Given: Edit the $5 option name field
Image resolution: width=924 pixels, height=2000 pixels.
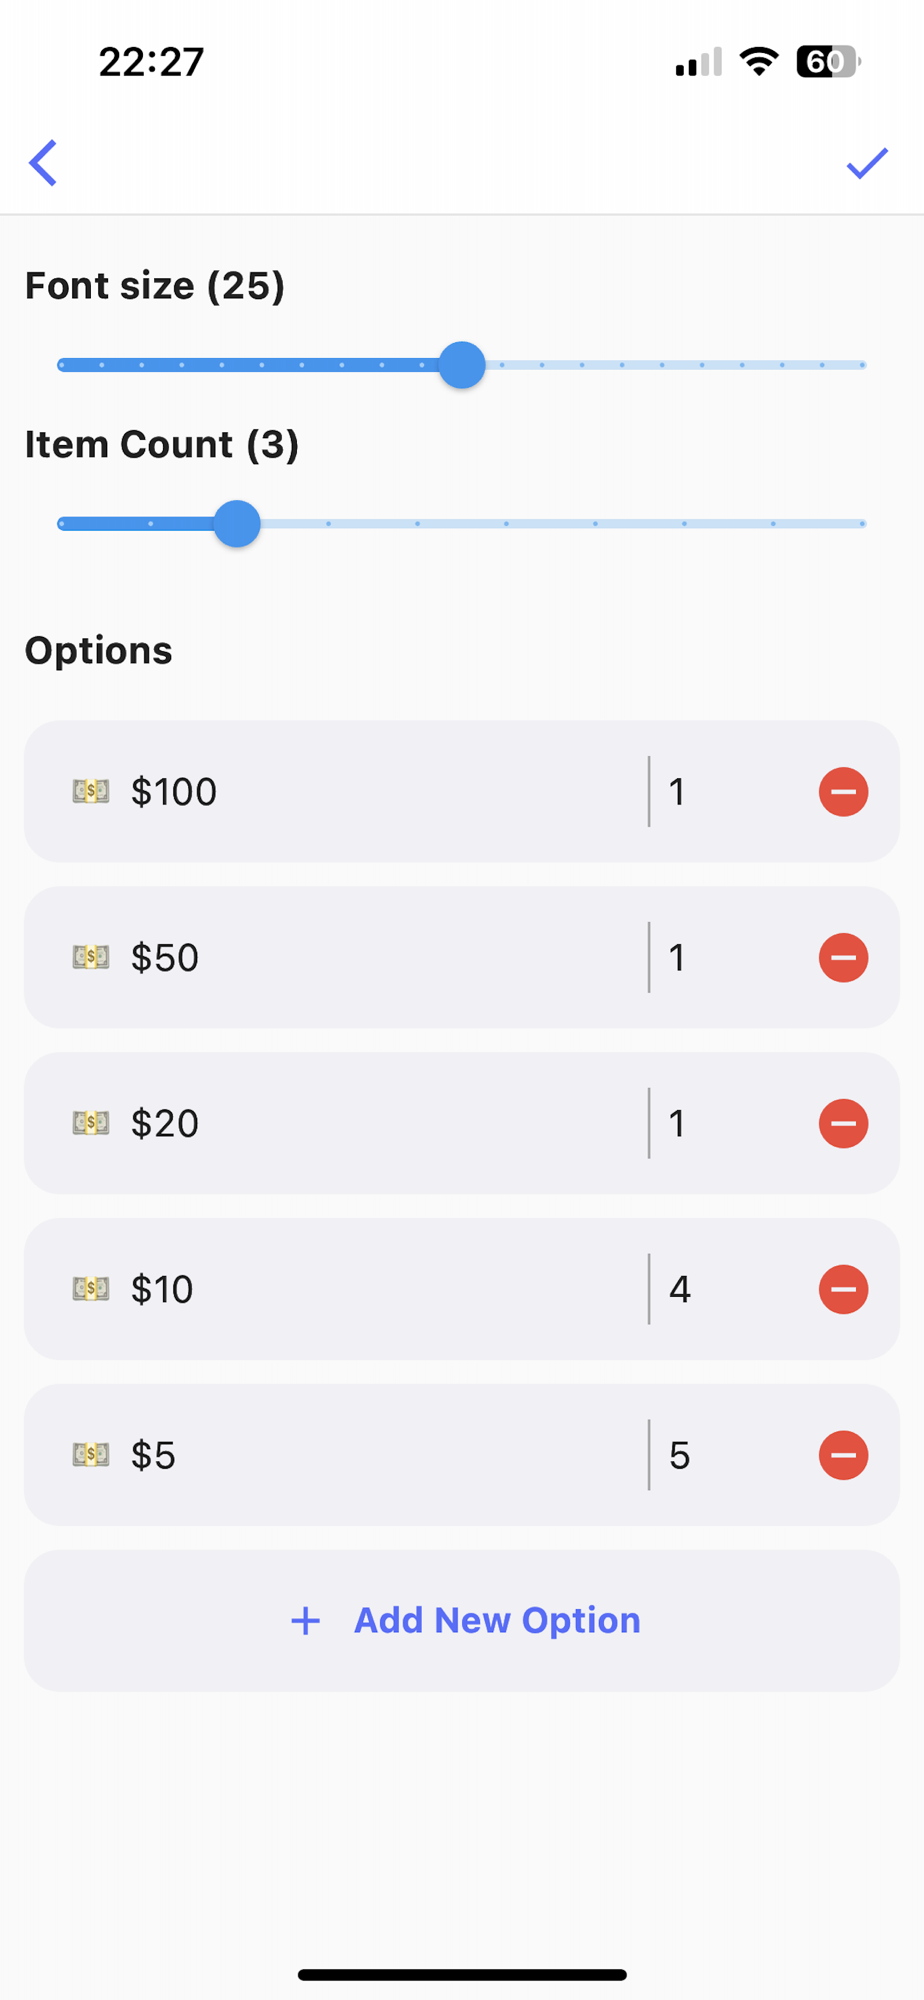Looking at the screenshot, I should click(380, 1456).
